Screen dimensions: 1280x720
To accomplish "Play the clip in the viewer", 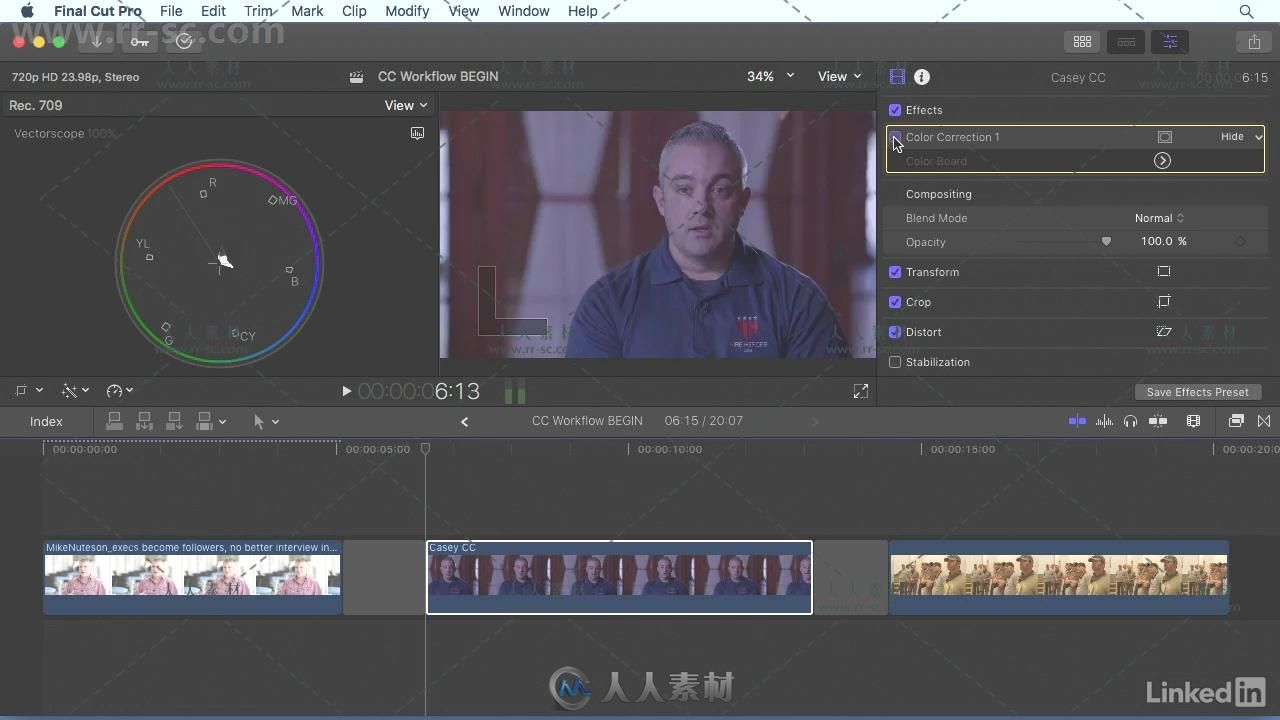I will 346,391.
